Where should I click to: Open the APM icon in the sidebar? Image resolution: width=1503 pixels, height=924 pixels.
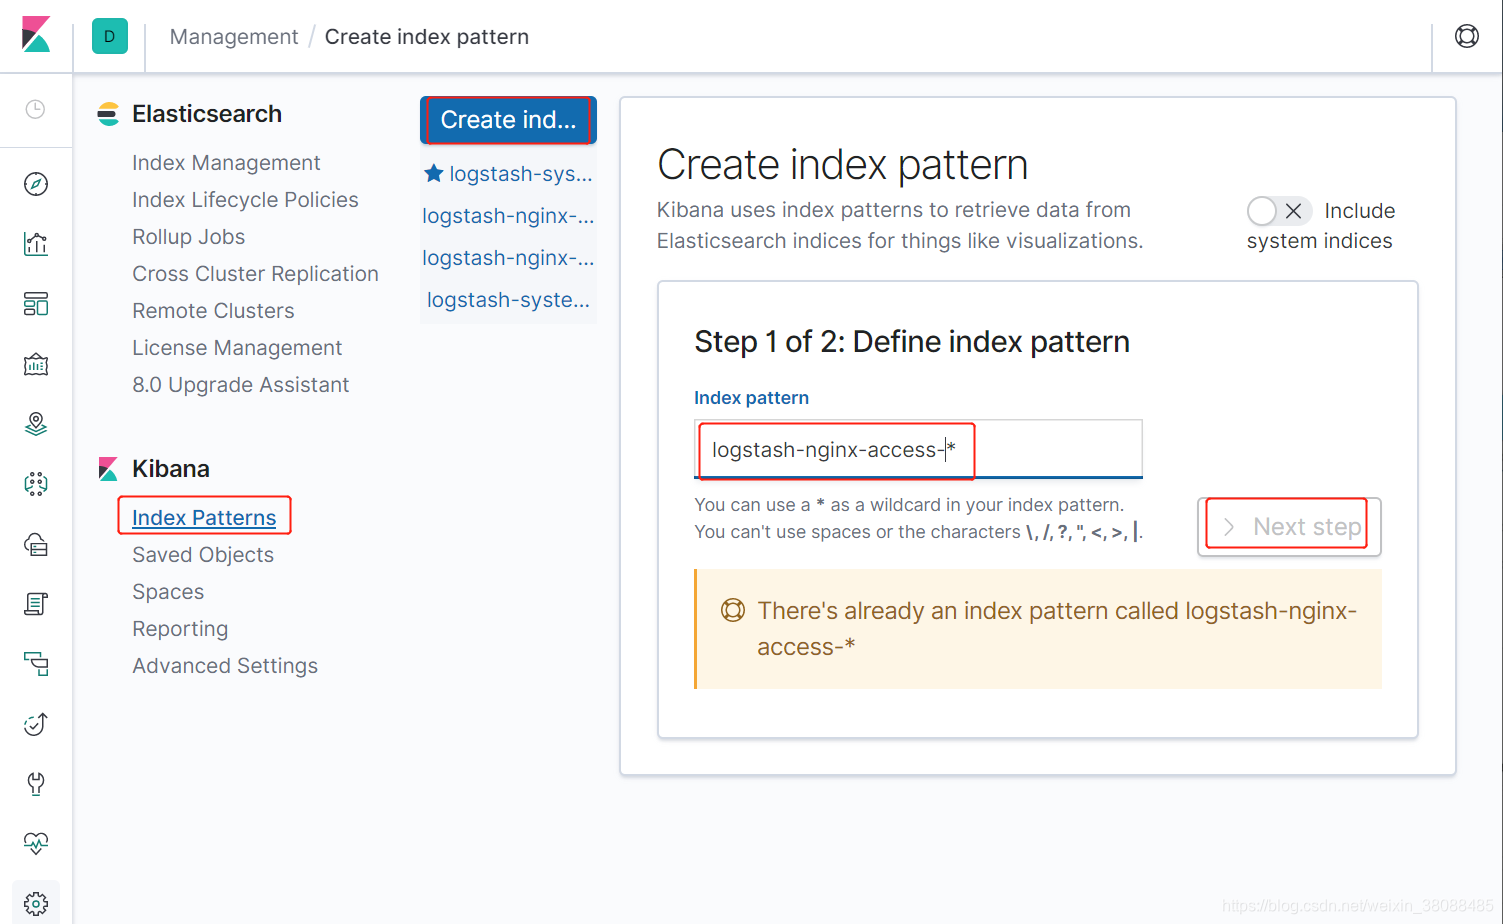click(36, 664)
